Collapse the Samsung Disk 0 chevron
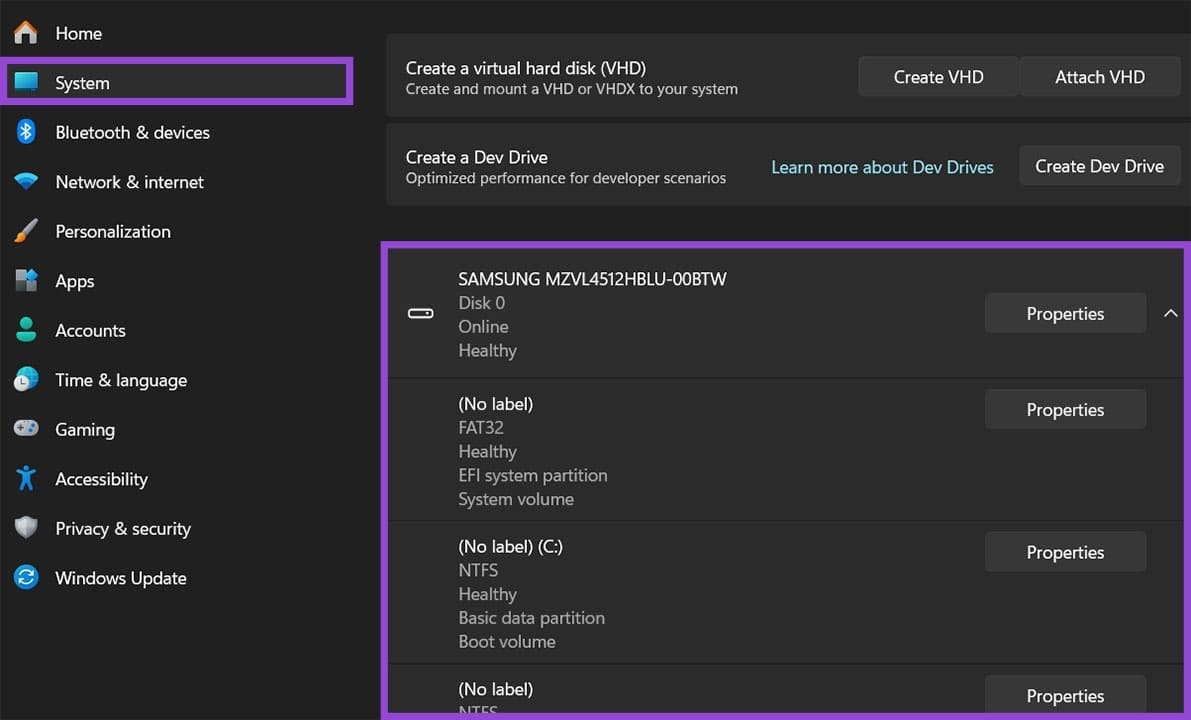The image size is (1191, 720). coord(1170,314)
